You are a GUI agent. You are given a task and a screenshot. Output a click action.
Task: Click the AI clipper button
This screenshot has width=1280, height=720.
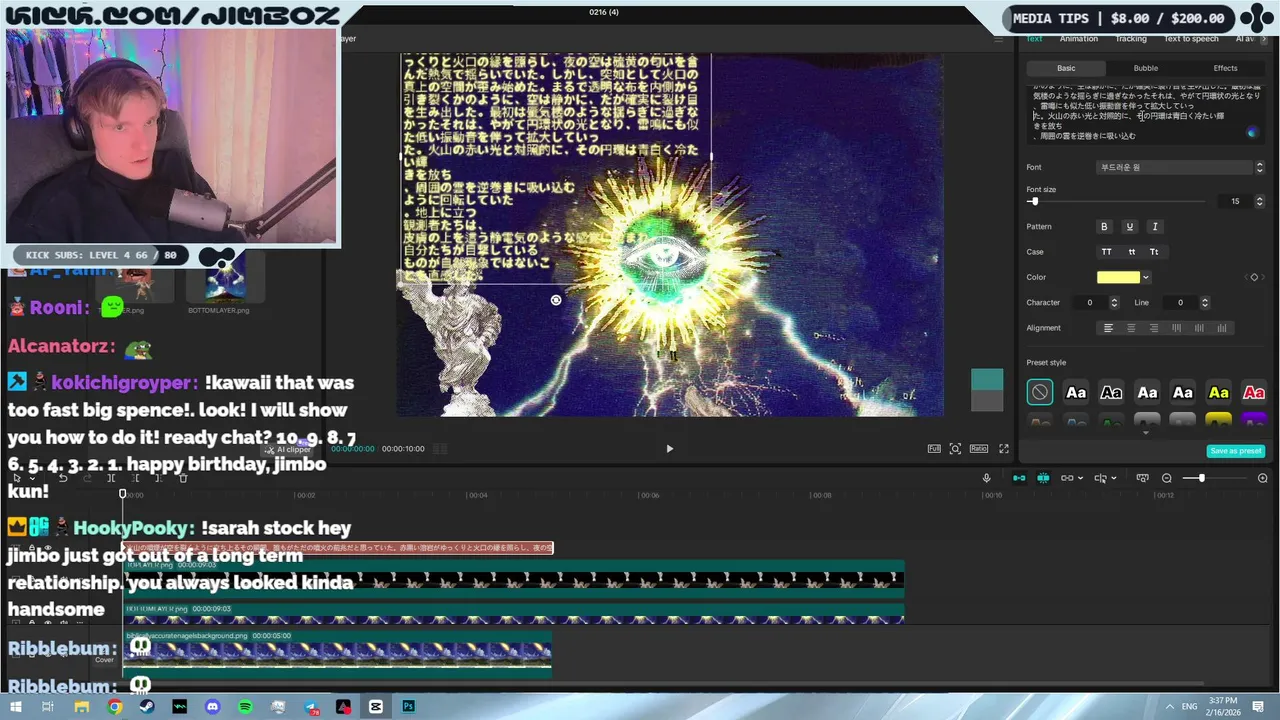288,450
